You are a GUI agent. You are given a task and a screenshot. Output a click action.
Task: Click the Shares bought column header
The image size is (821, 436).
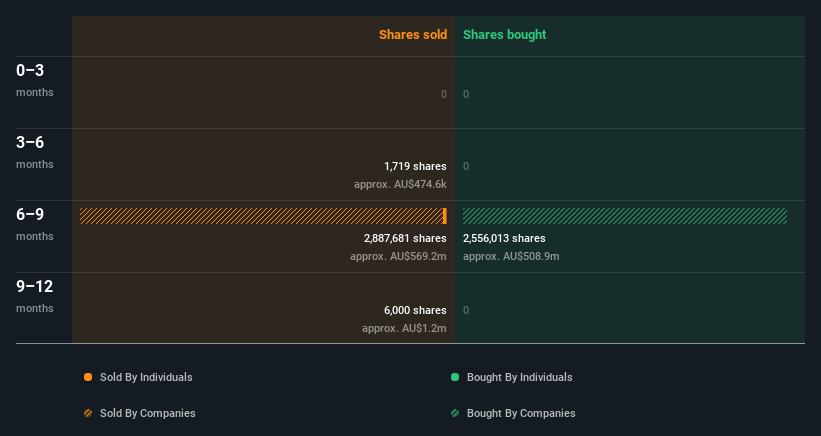click(x=504, y=35)
